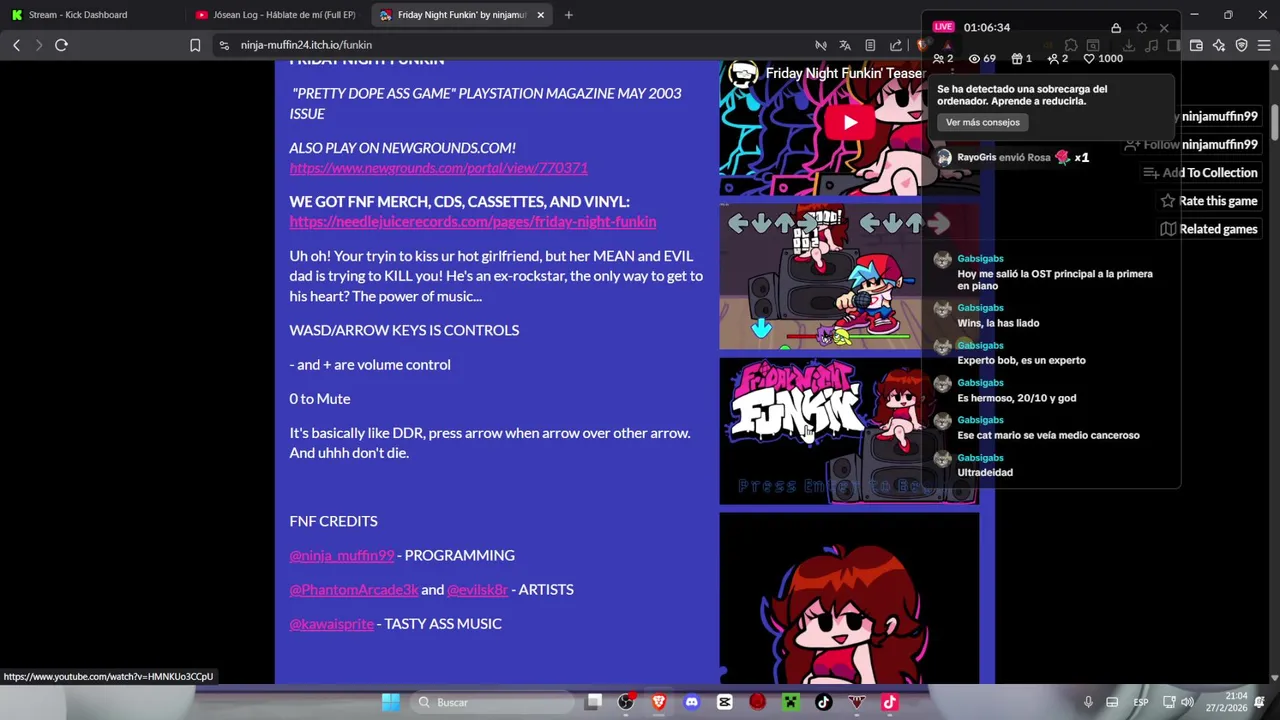Open the needlejuicerecords merch link

tap(473, 222)
